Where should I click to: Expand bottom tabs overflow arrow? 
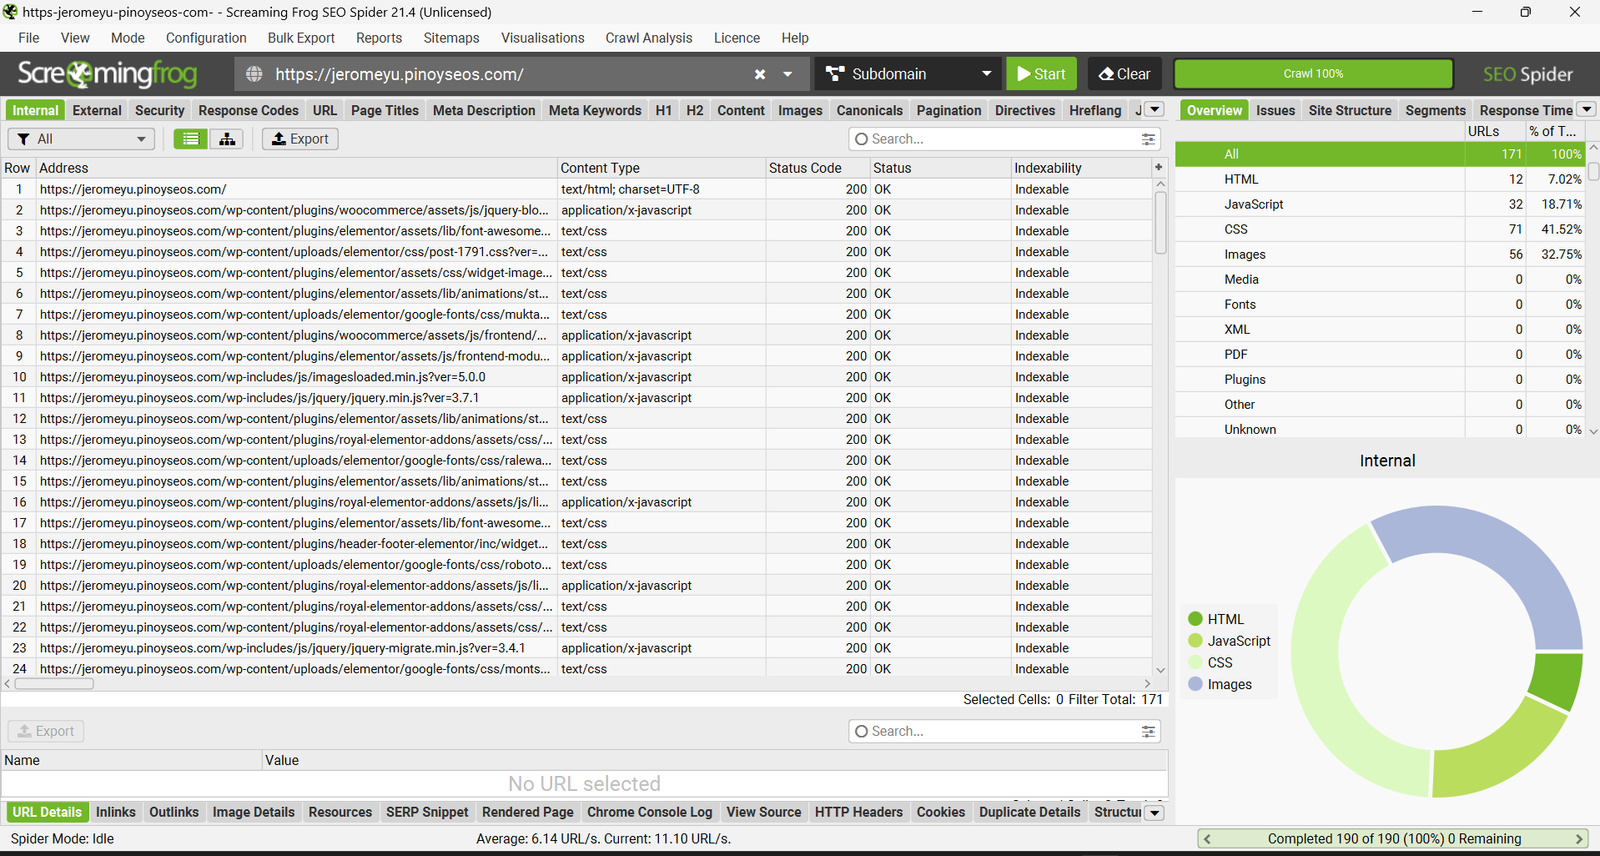point(1155,812)
